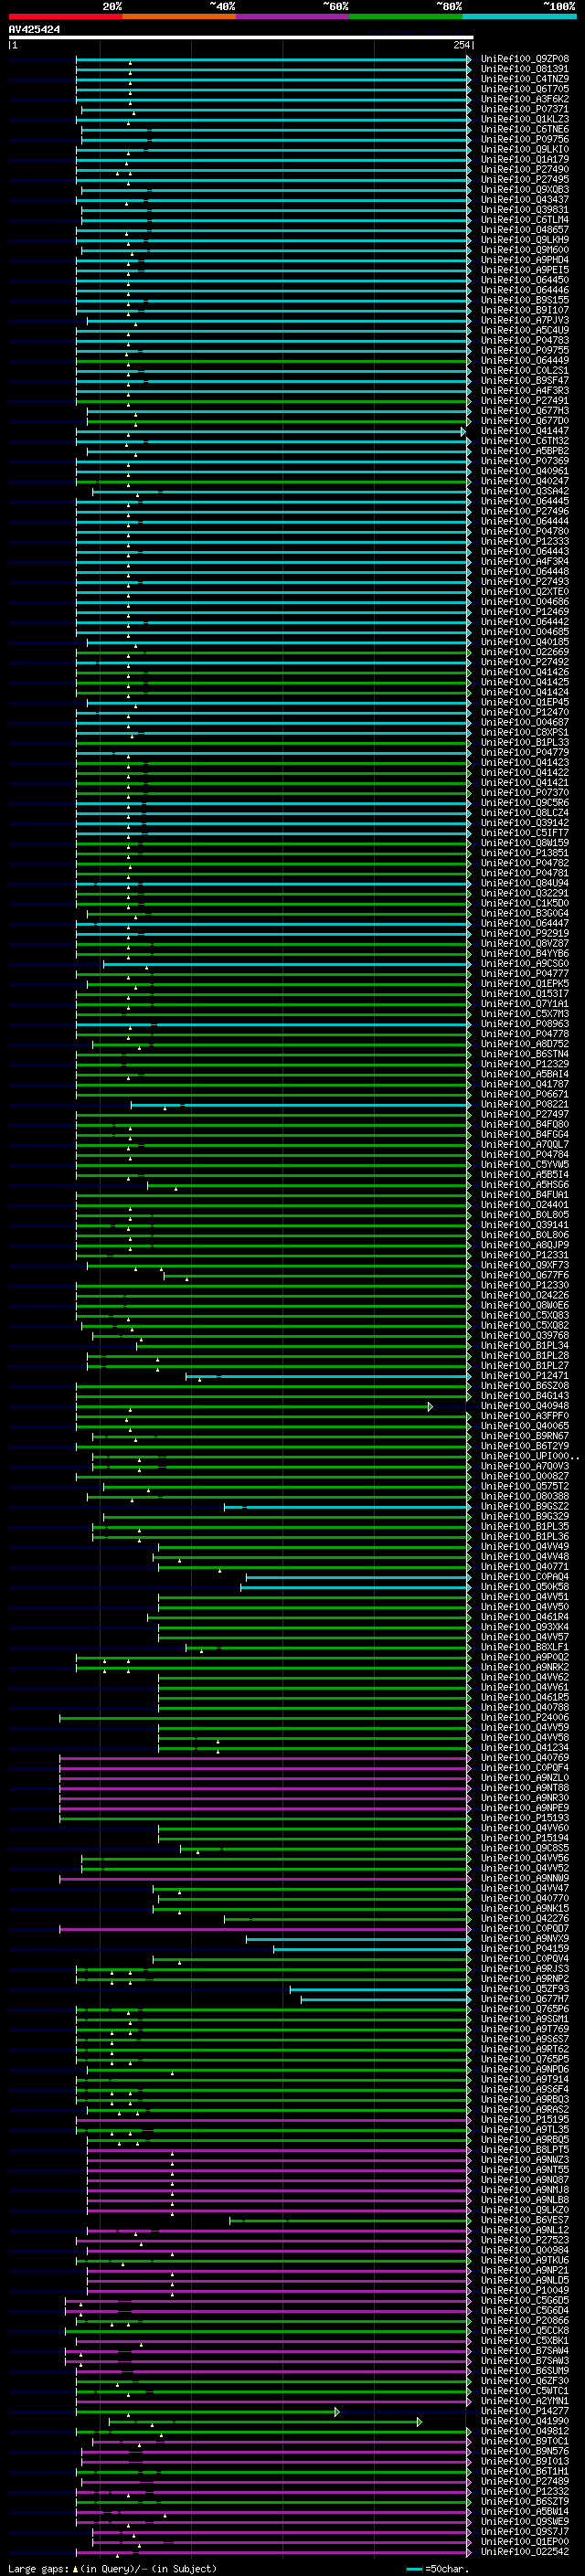Select the UniRef100_P07371 label
The height and width of the screenshot is (2576, 585).
[x=525, y=109]
